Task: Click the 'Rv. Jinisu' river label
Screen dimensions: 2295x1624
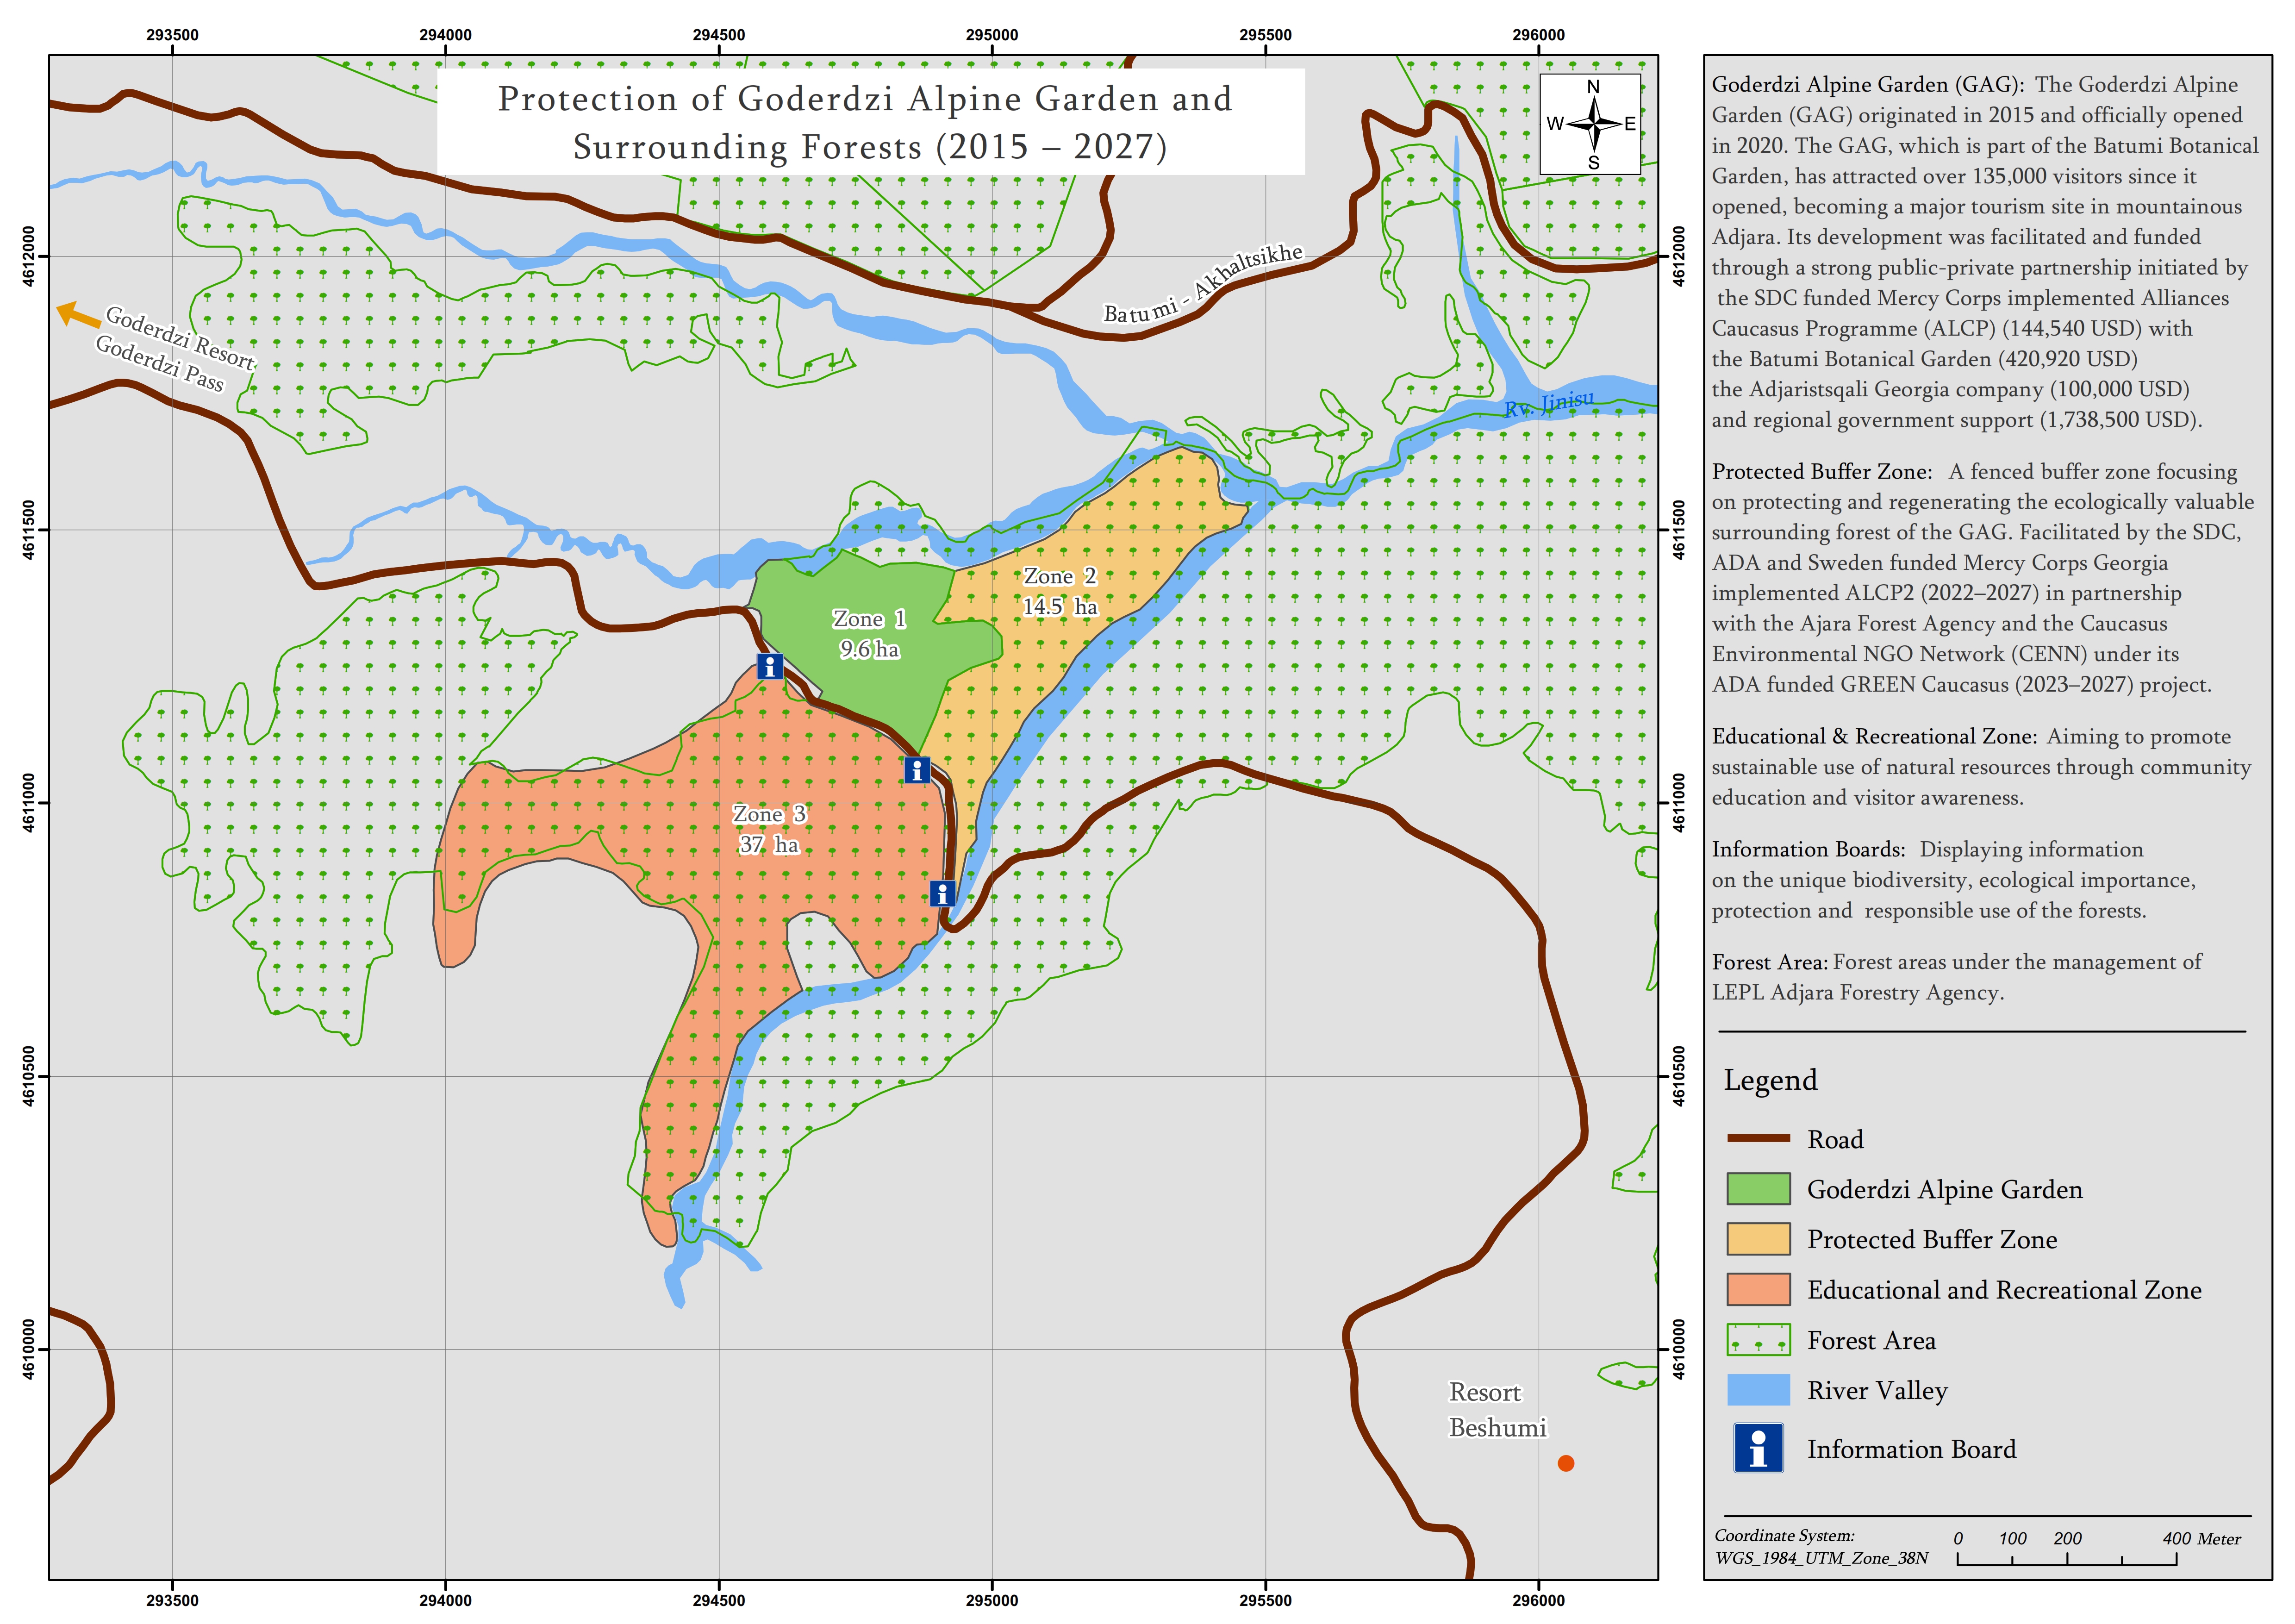Action: pos(1549,404)
